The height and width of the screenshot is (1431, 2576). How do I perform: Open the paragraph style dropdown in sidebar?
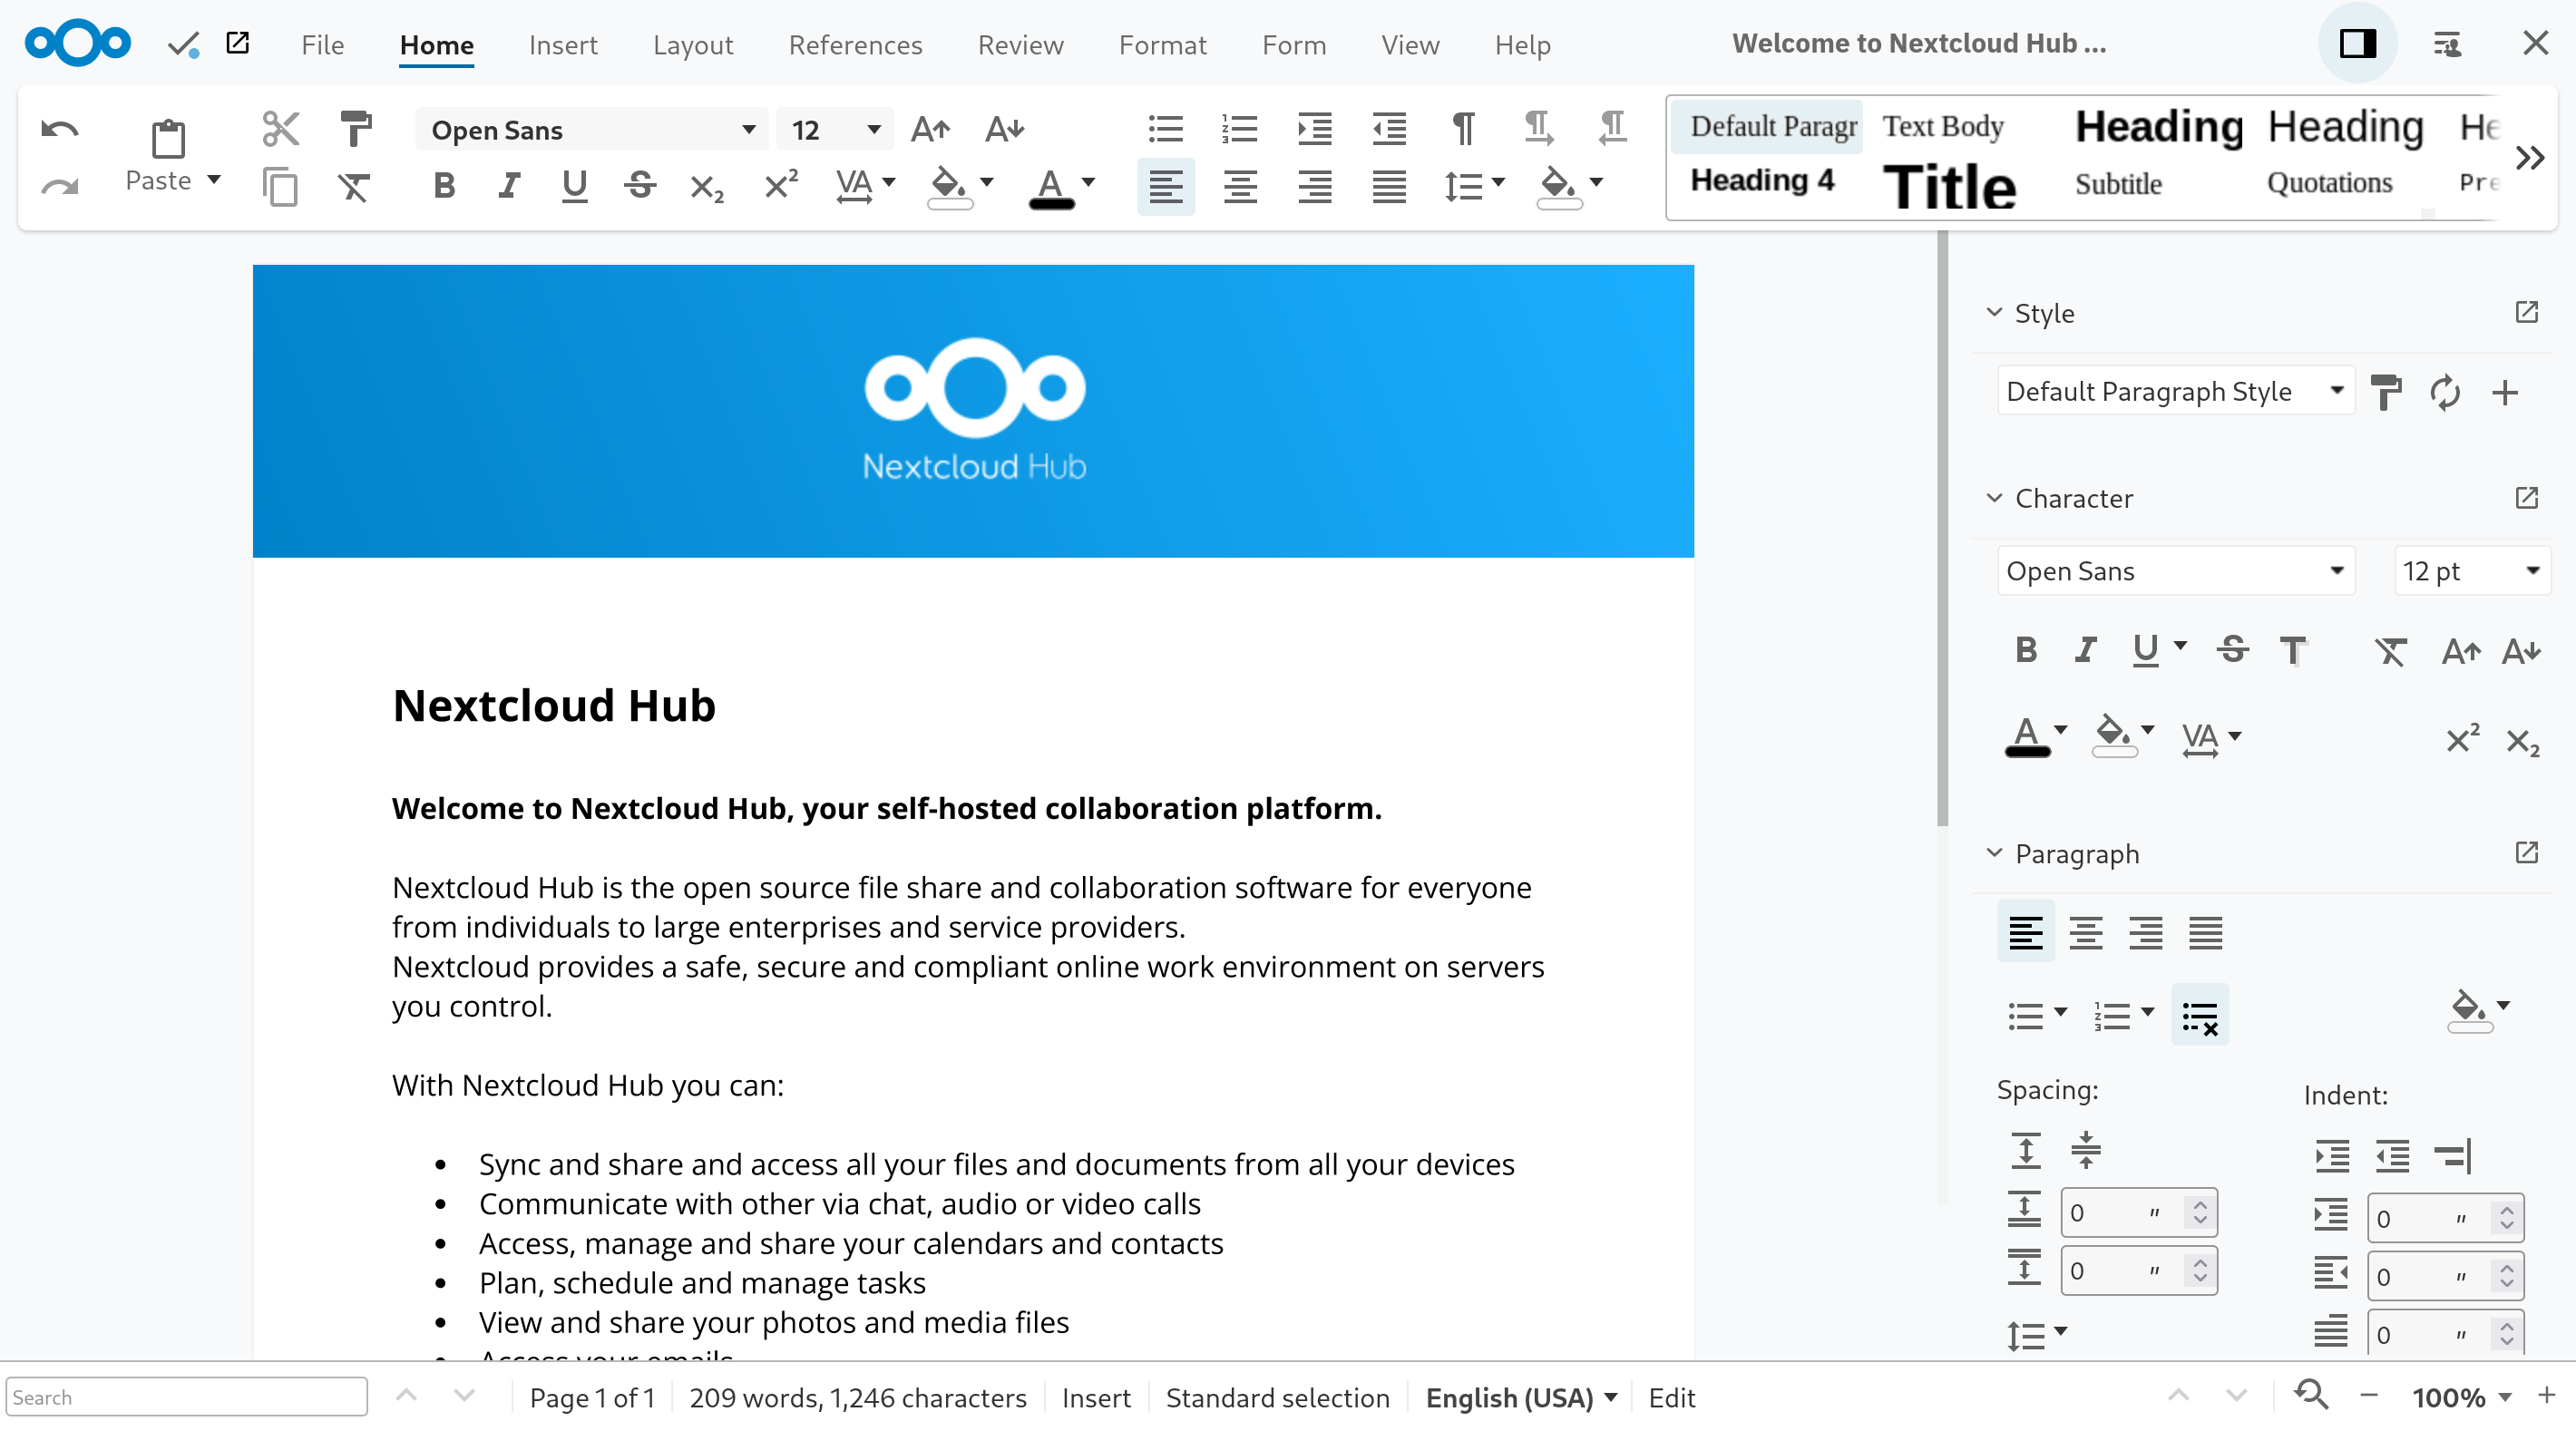pos(2337,391)
